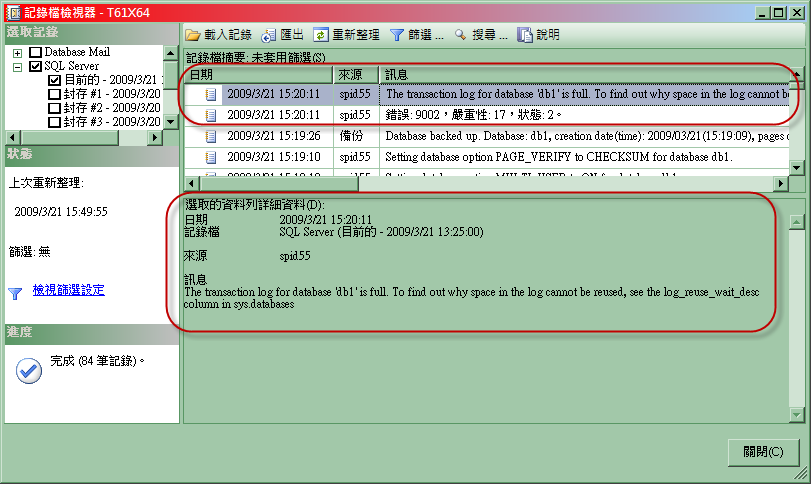Click the 完成 checkmark progress icon
The image size is (811, 484).
click(28, 370)
